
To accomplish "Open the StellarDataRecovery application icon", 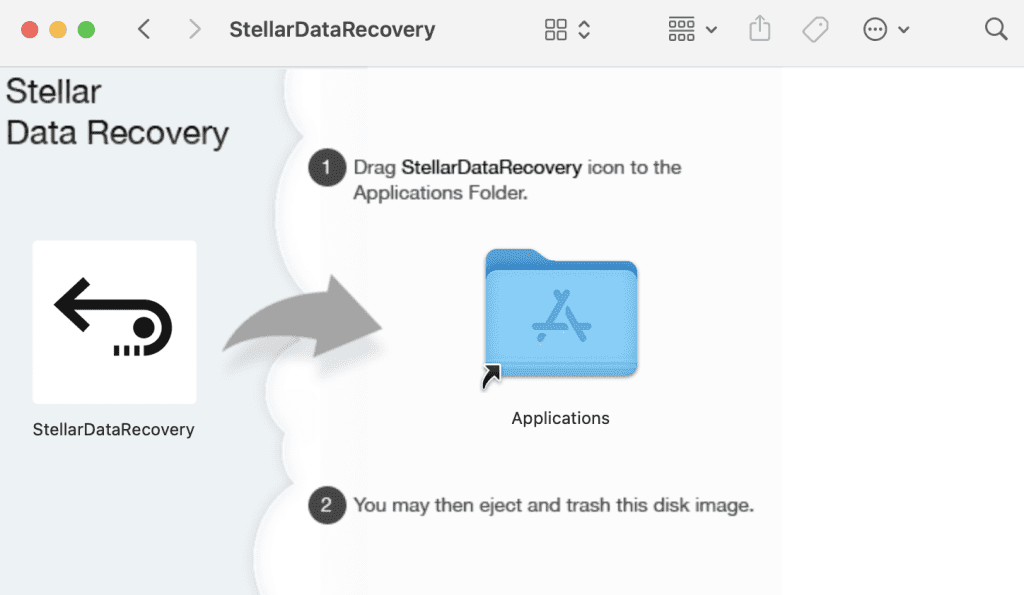I will pos(114,322).
